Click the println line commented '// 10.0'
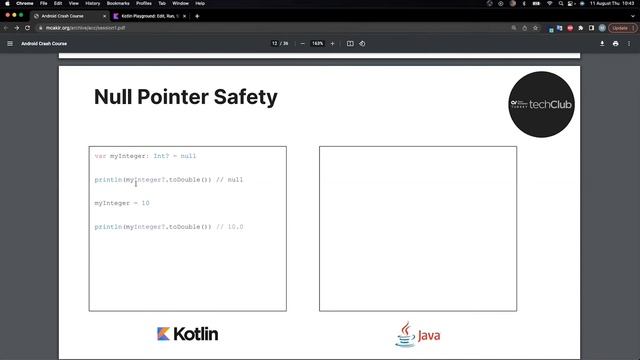Viewport: 640px width, 360px height. click(x=169, y=227)
